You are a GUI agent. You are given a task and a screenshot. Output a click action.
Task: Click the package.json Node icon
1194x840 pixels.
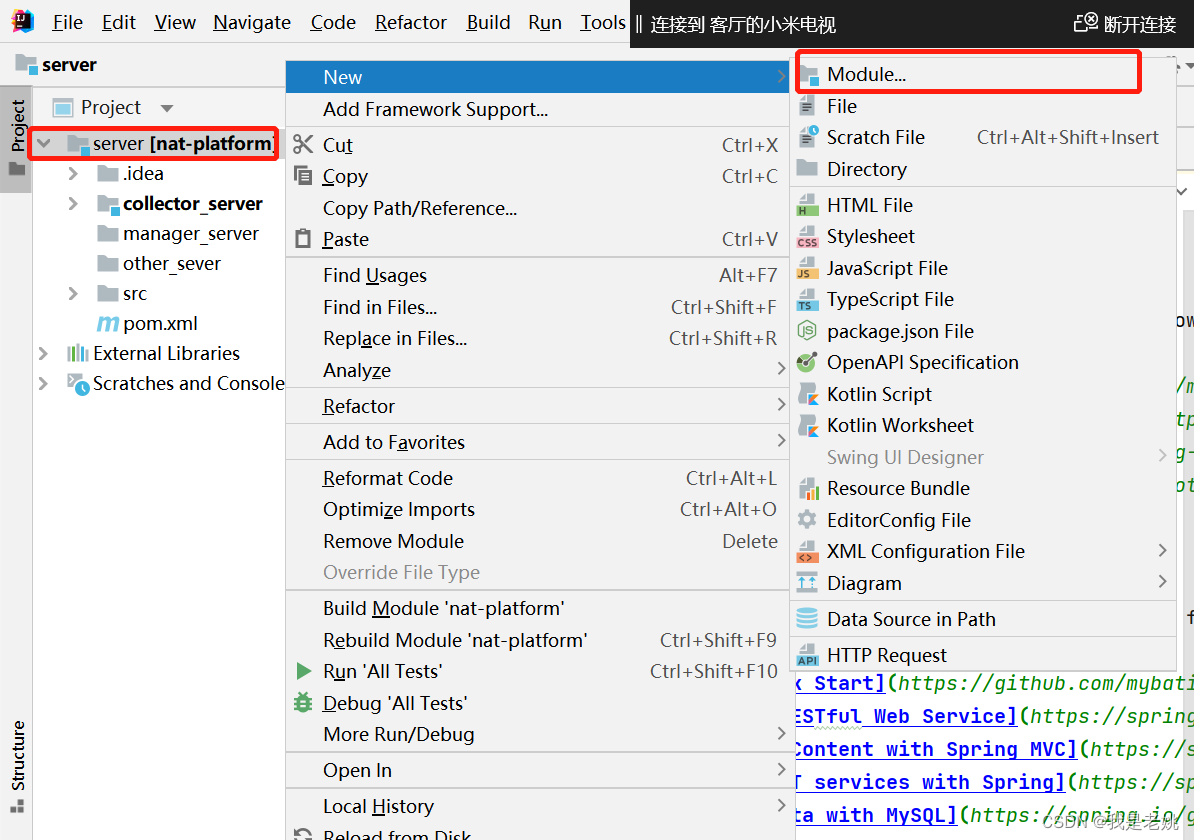point(807,331)
